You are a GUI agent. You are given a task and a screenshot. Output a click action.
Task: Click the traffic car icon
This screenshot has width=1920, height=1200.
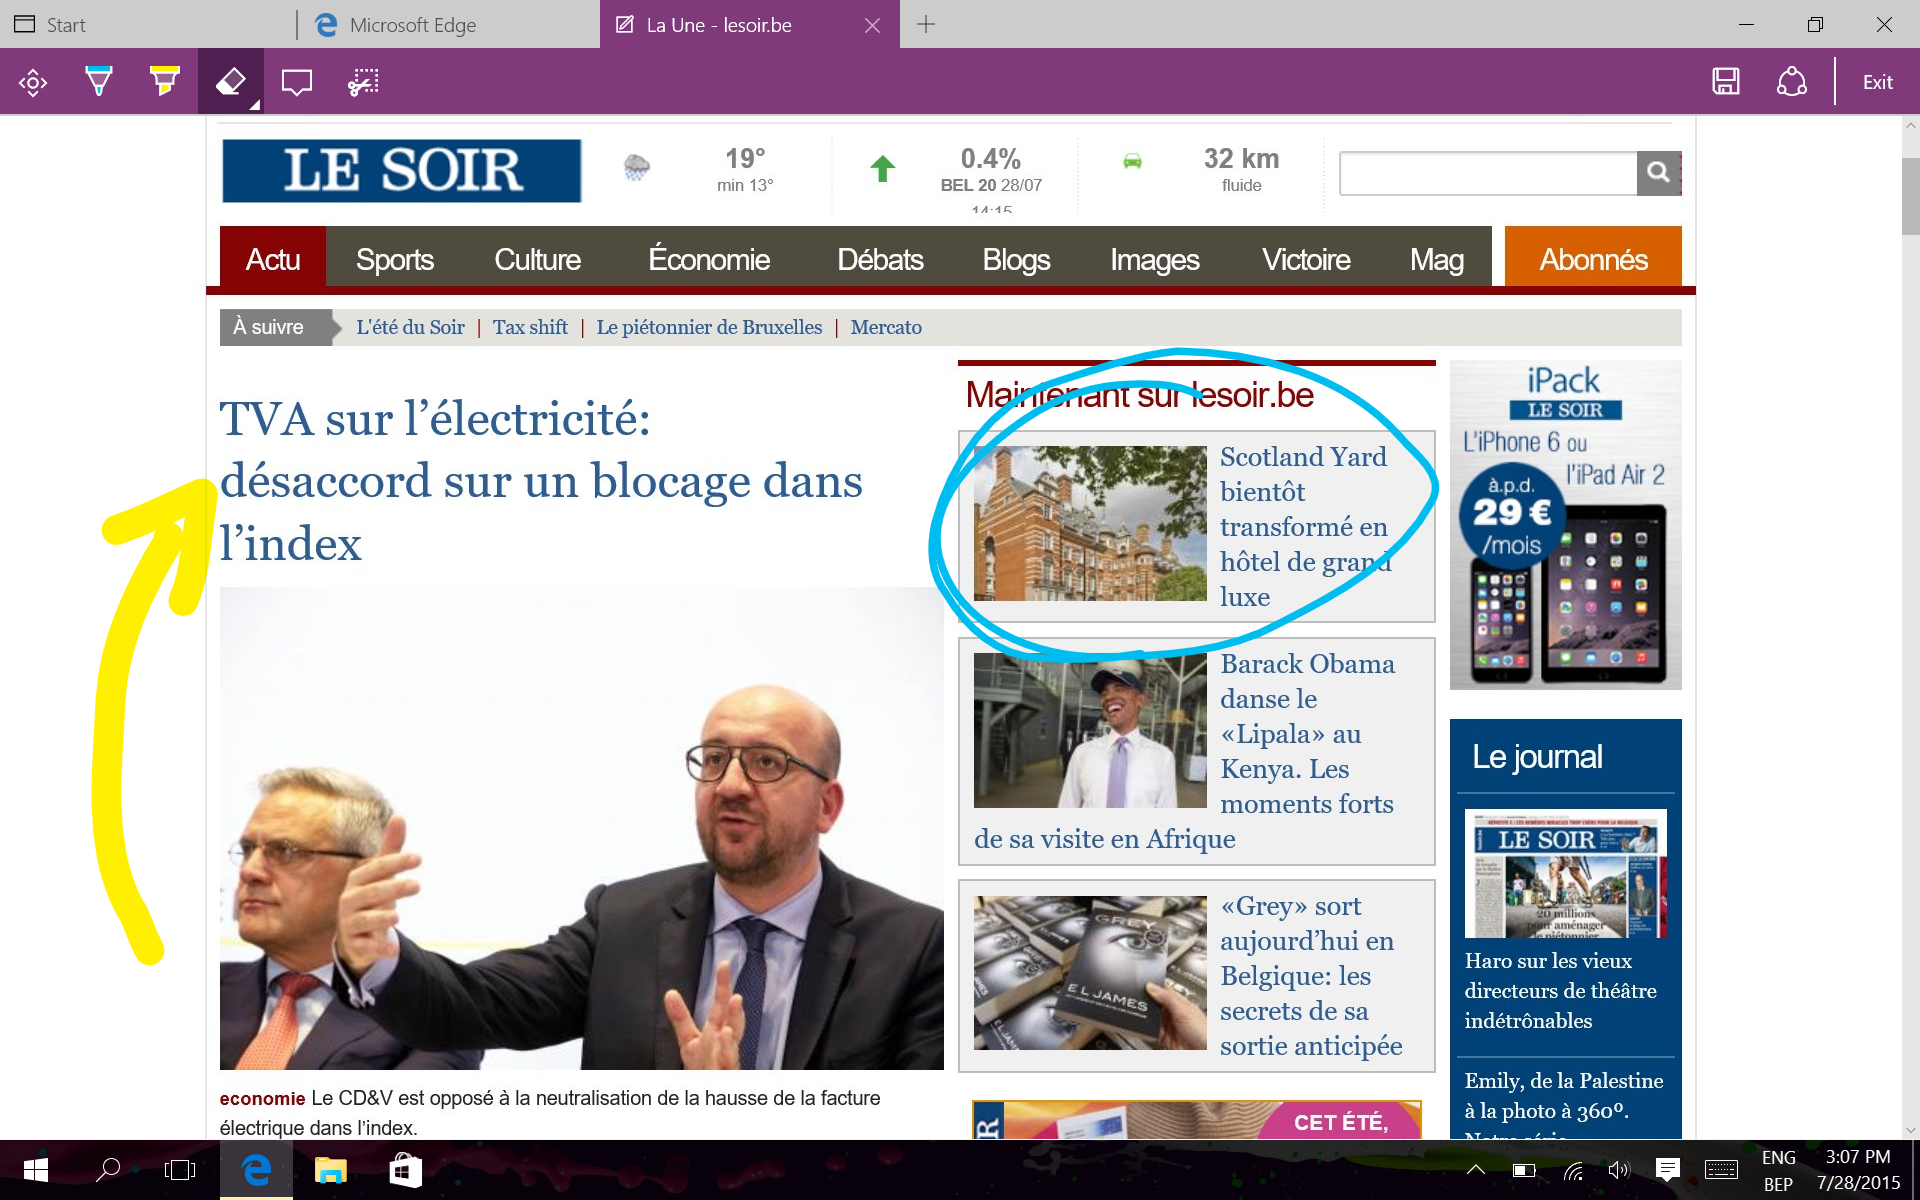point(1132,161)
